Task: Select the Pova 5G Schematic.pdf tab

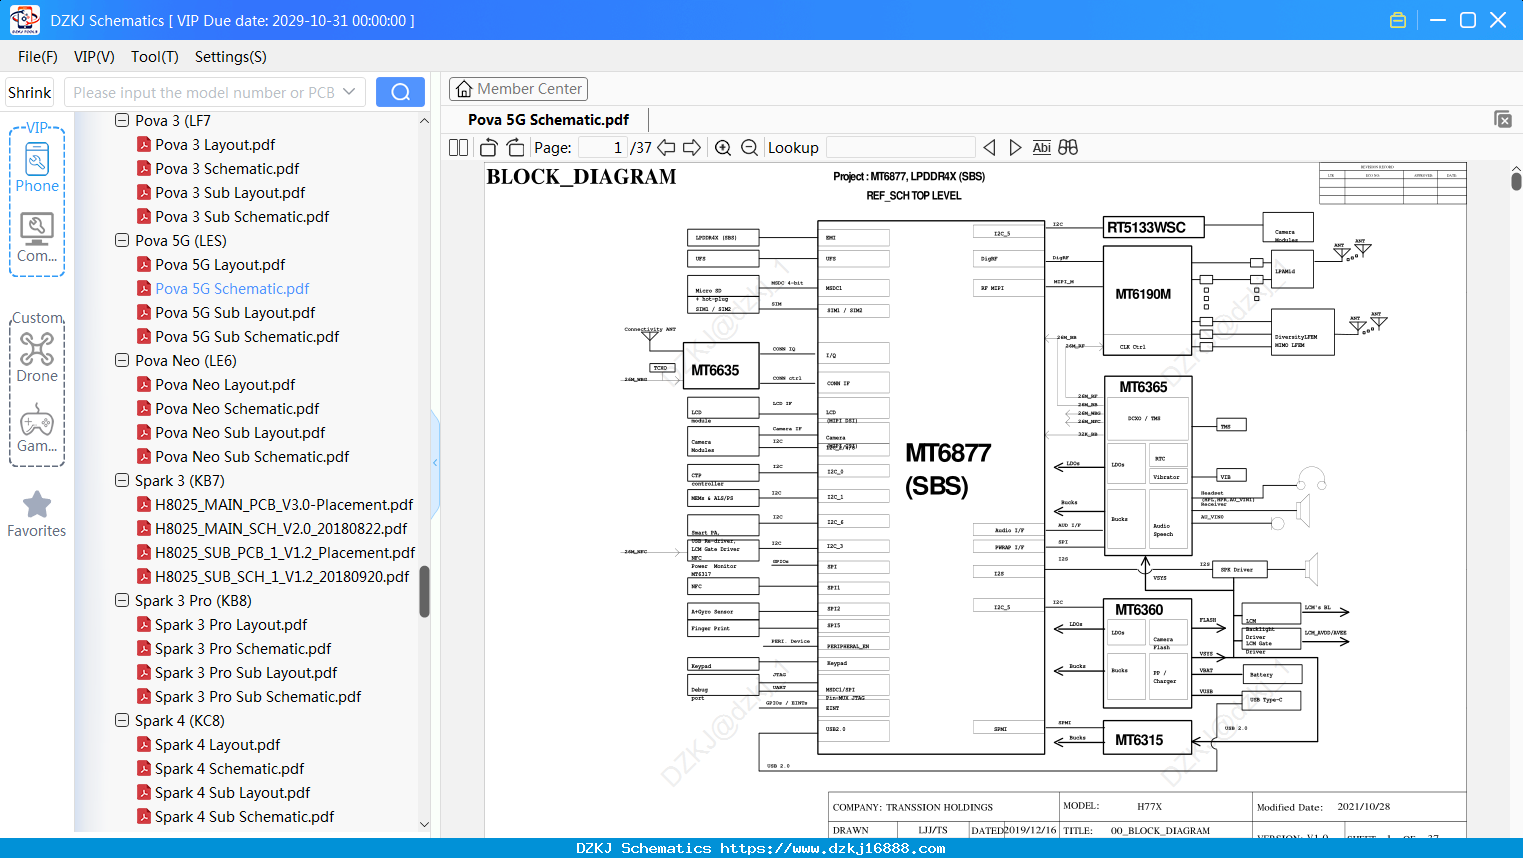Action: coord(548,119)
